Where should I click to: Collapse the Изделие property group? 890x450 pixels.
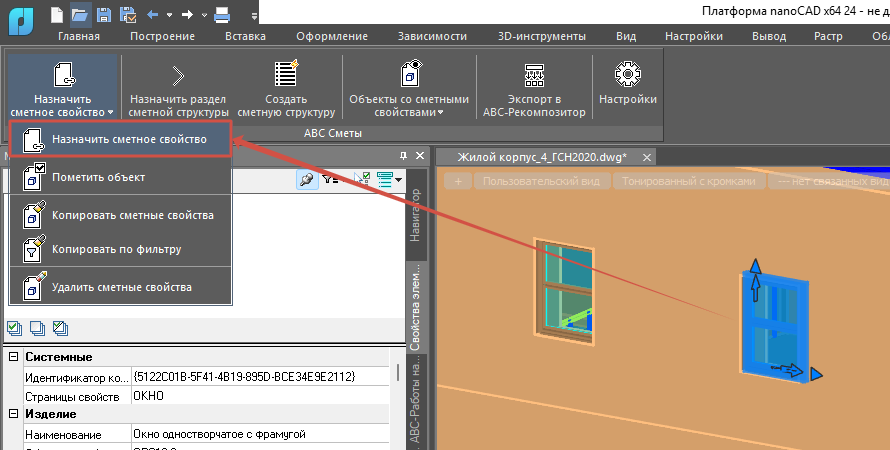13,414
